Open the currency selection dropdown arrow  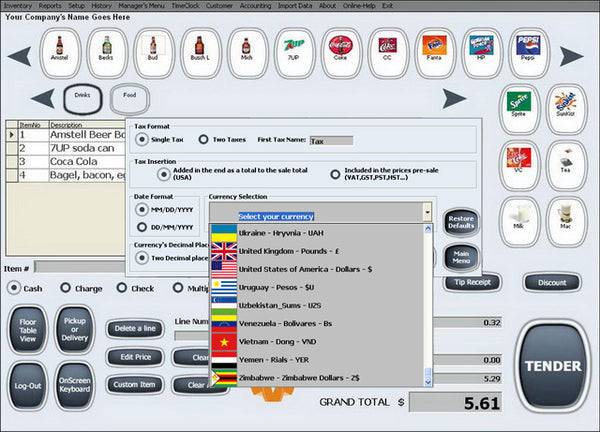427,212
